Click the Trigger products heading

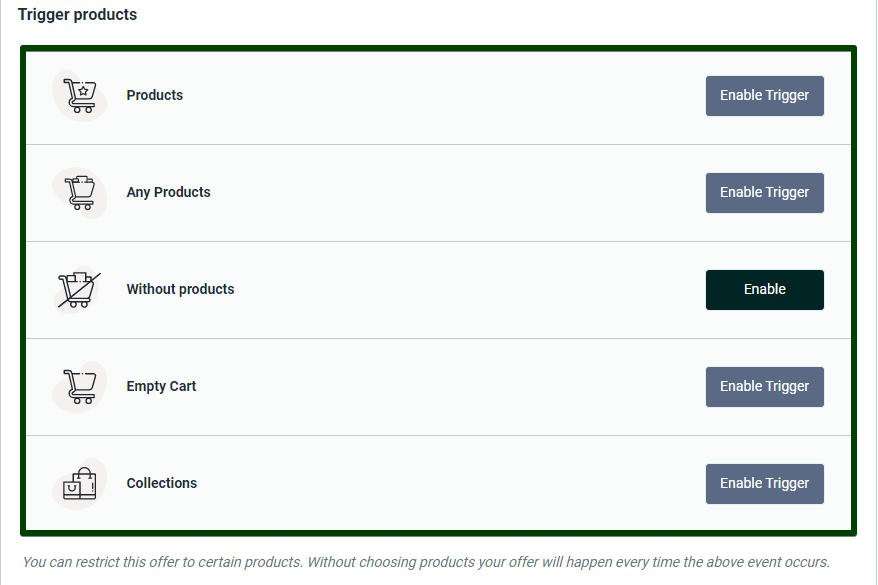coord(77,15)
